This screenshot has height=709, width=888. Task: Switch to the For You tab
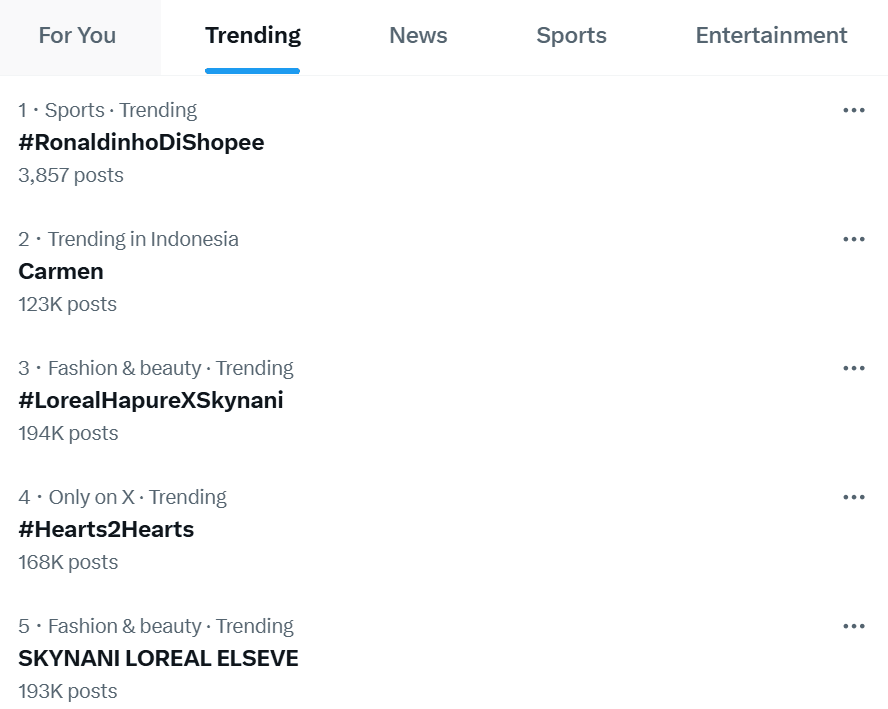pos(77,36)
